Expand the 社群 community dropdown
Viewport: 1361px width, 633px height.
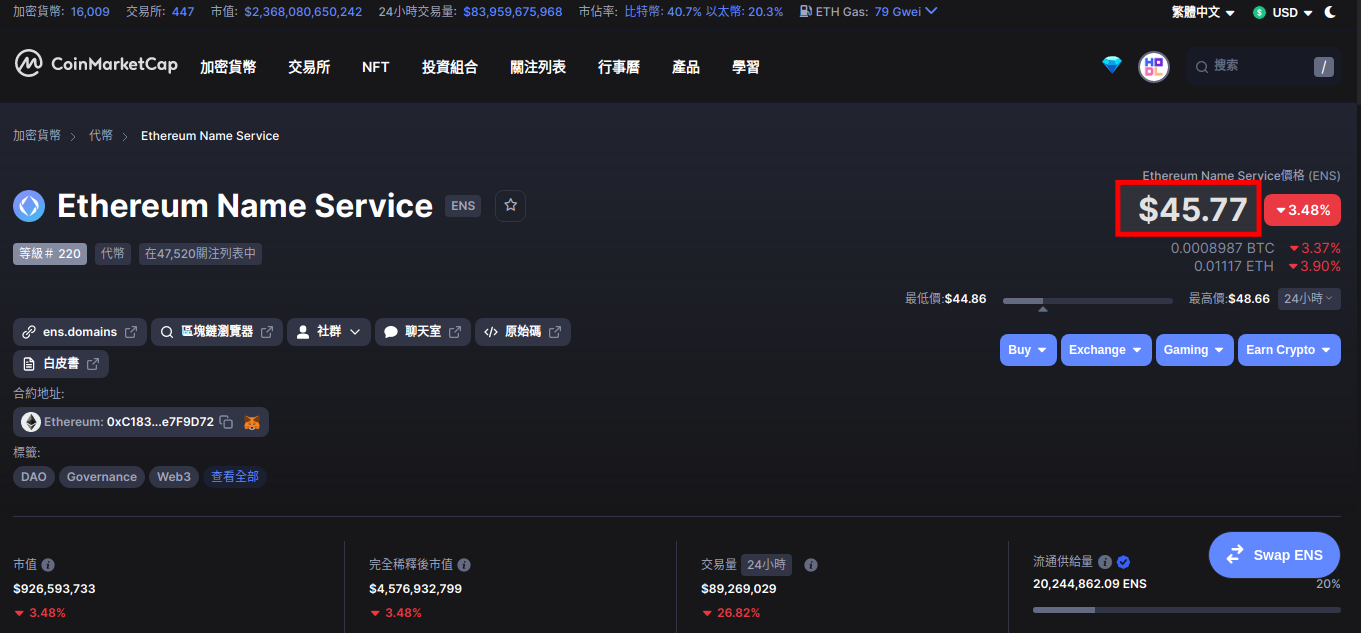click(329, 332)
